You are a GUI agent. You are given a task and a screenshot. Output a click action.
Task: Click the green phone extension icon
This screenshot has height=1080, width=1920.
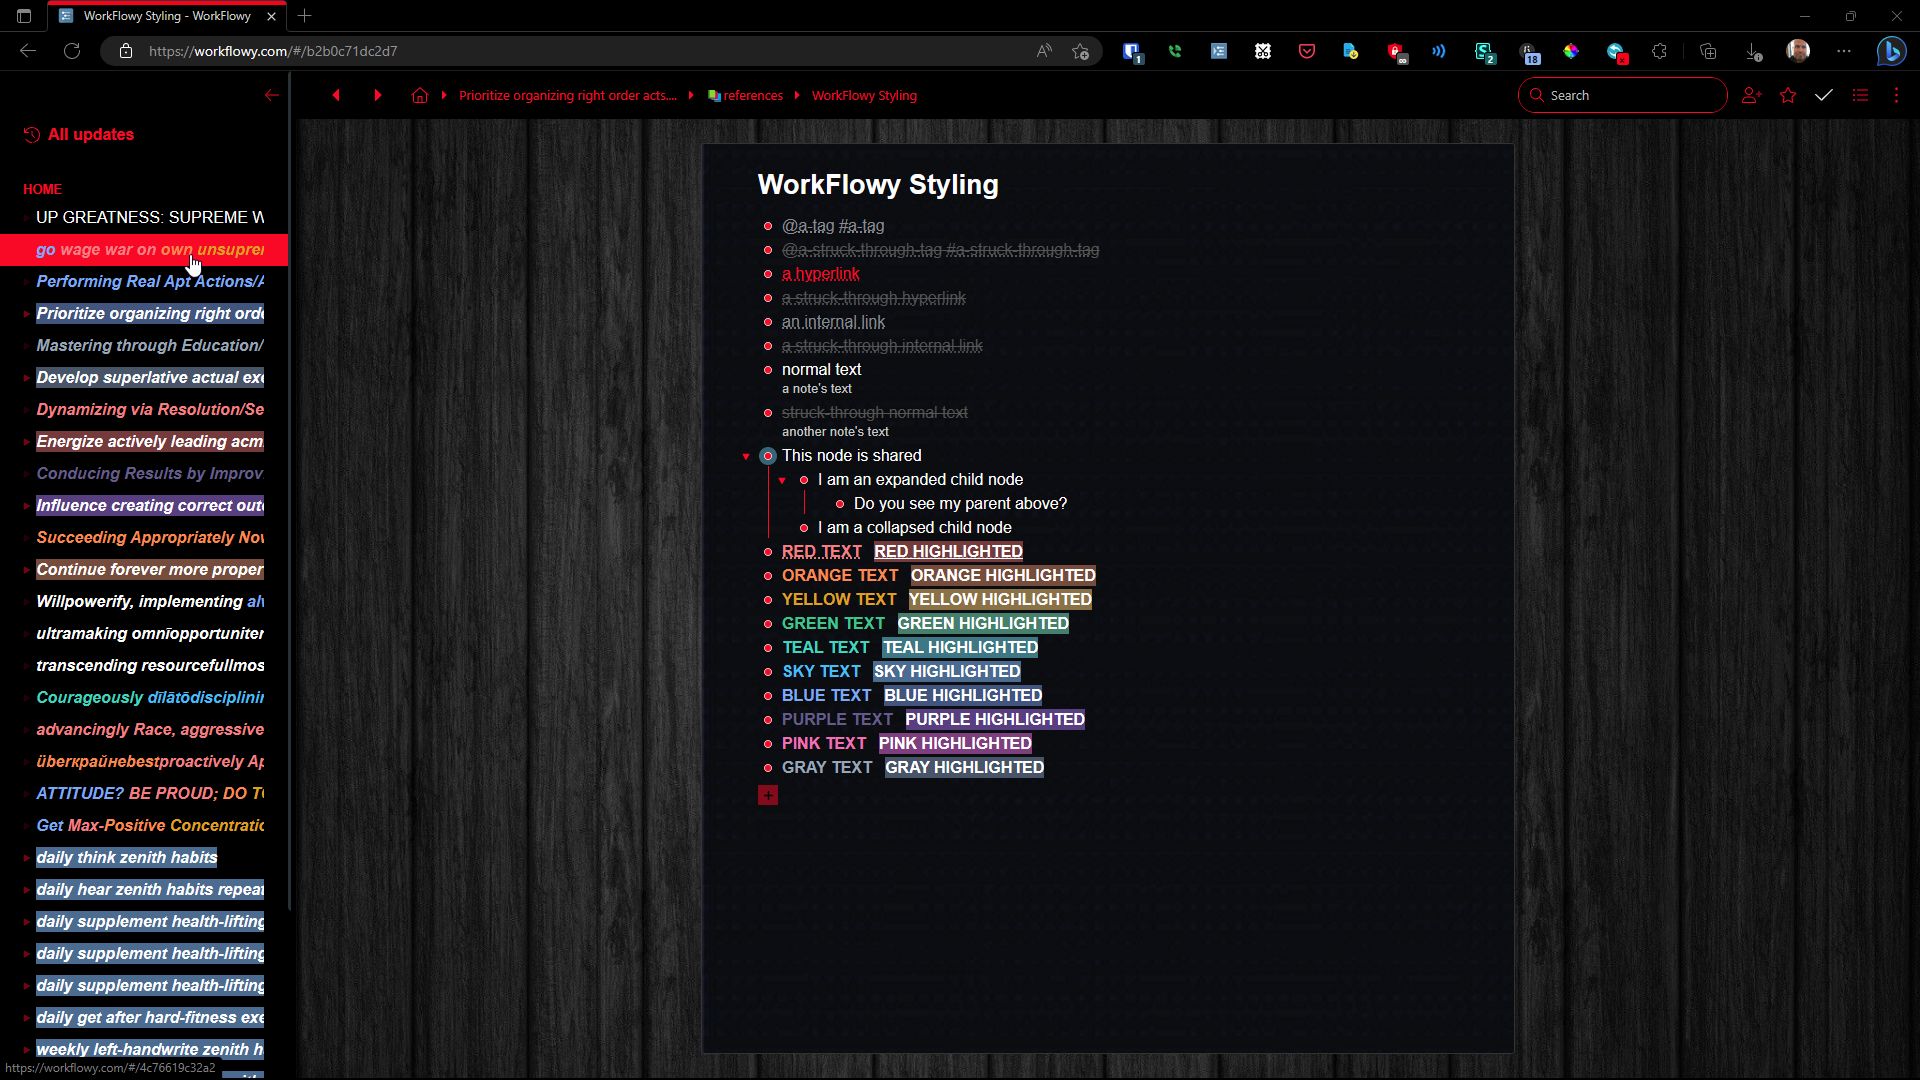(x=1175, y=51)
